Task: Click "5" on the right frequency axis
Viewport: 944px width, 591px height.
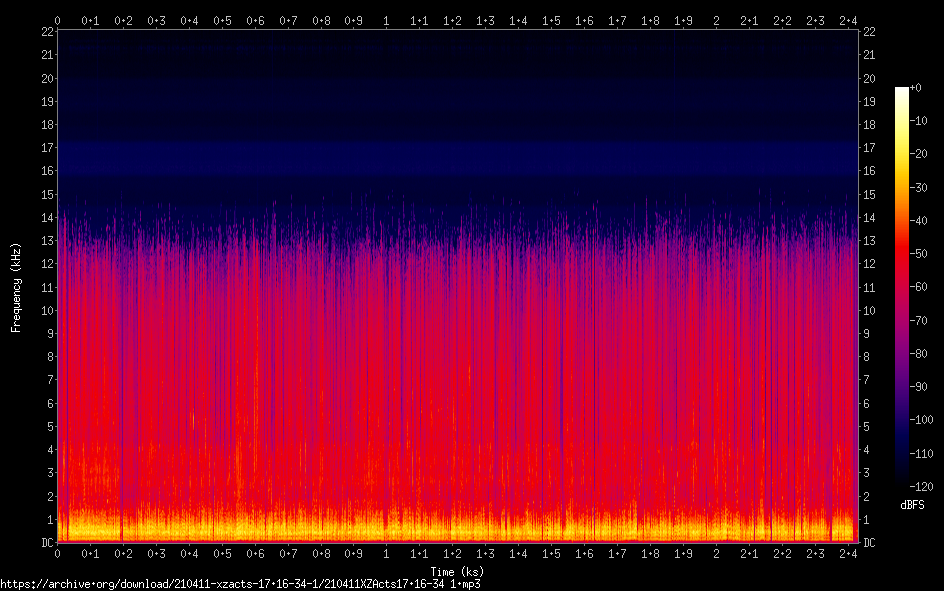Action: (x=866, y=427)
